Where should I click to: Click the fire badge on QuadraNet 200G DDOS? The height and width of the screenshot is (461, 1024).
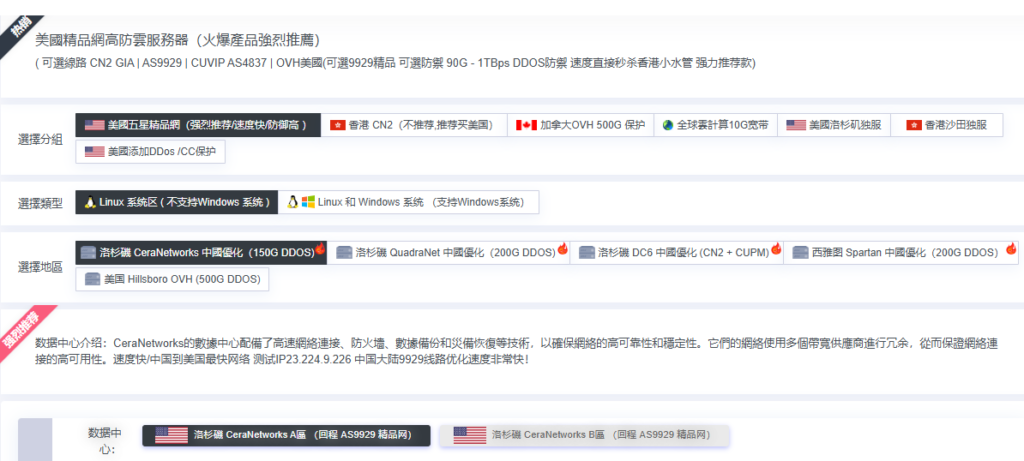tap(562, 248)
